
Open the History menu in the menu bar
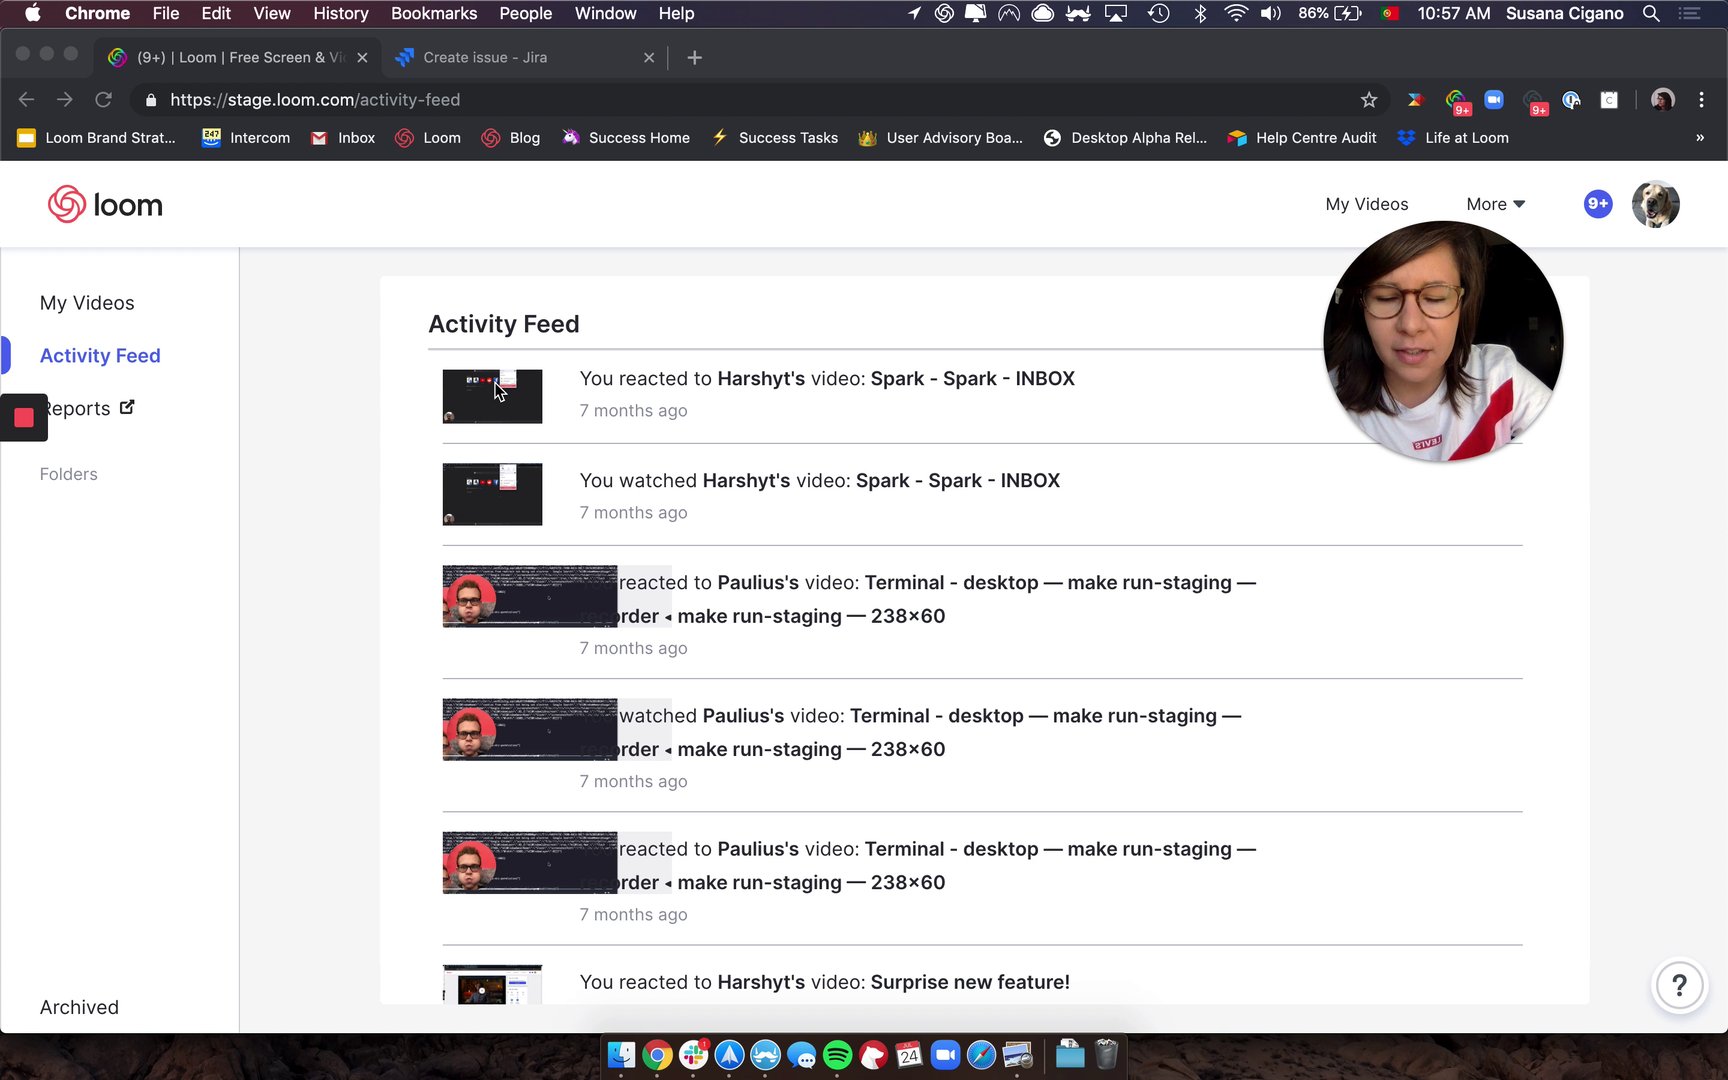pos(341,13)
